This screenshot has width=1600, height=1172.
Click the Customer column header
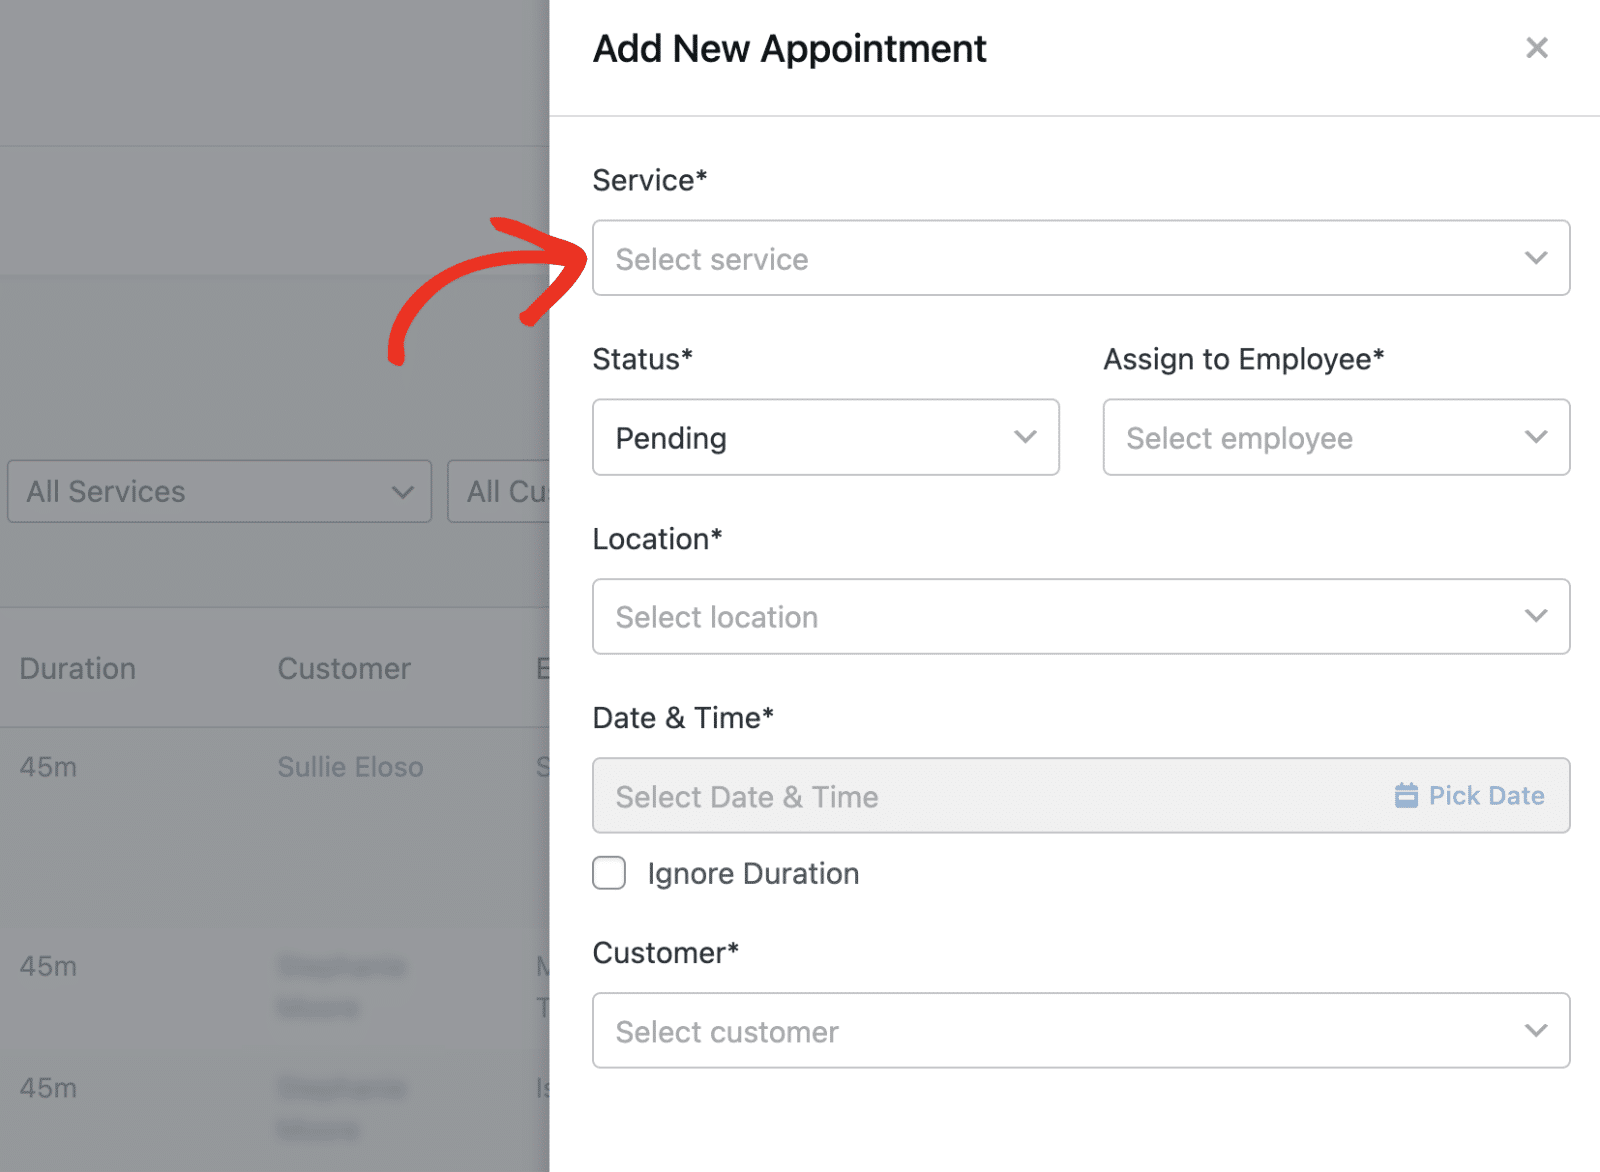coord(344,669)
